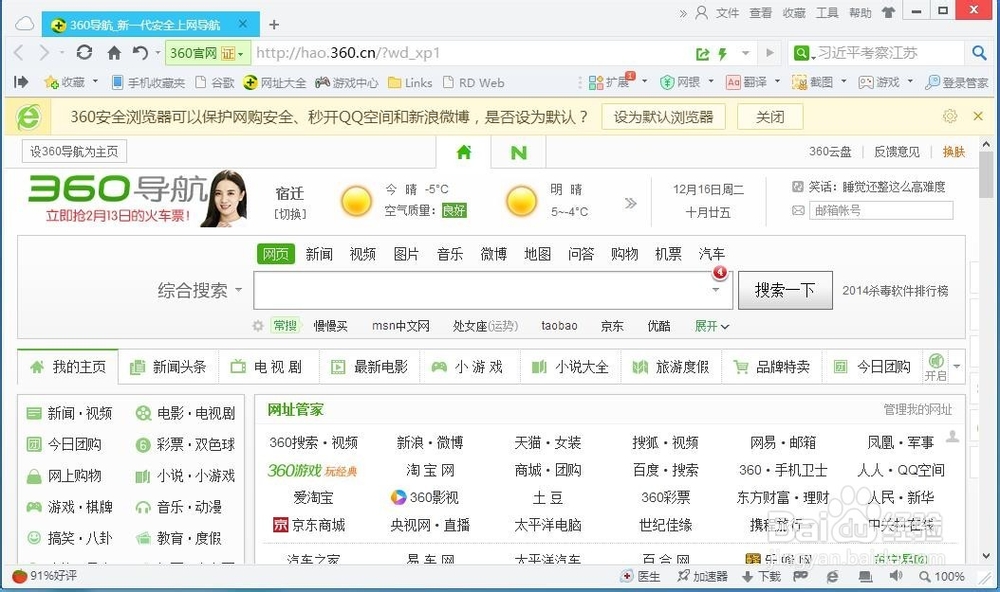Select the 视频 search category tab
1000x592 pixels.
[361, 253]
